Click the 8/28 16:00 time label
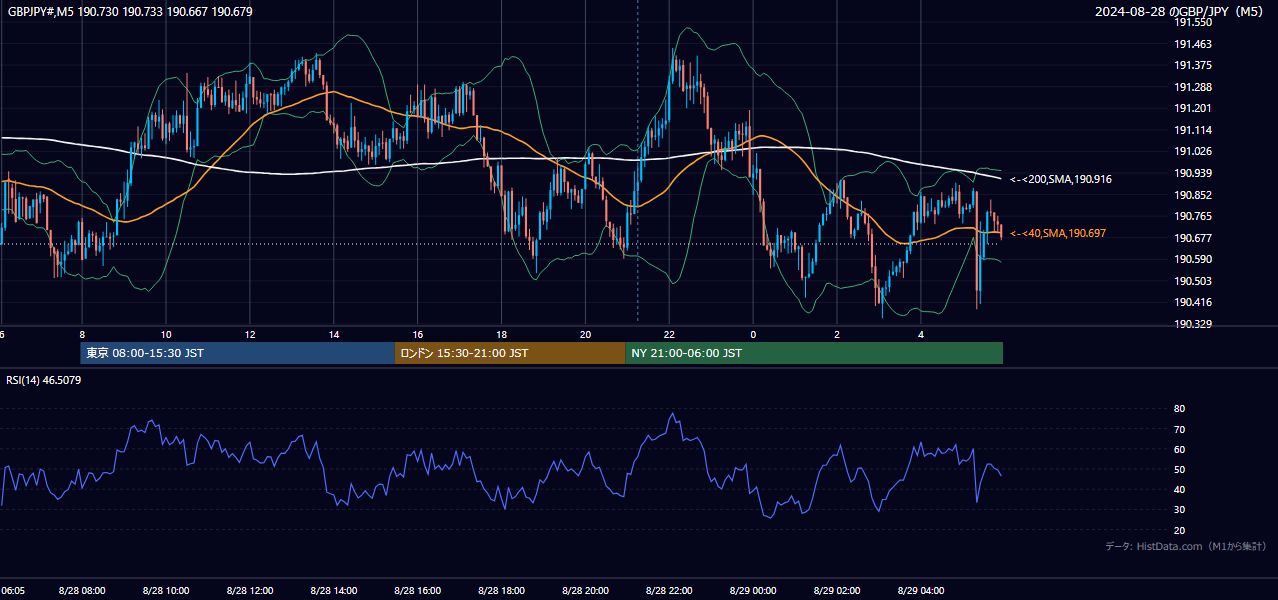The image size is (1278, 600). (x=418, y=591)
